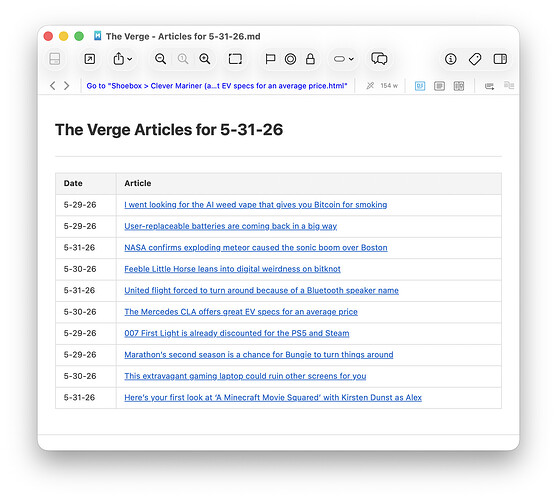Click the 'Date' column header
The width and height of the screenshot is (556, 500).
point(73,183)
